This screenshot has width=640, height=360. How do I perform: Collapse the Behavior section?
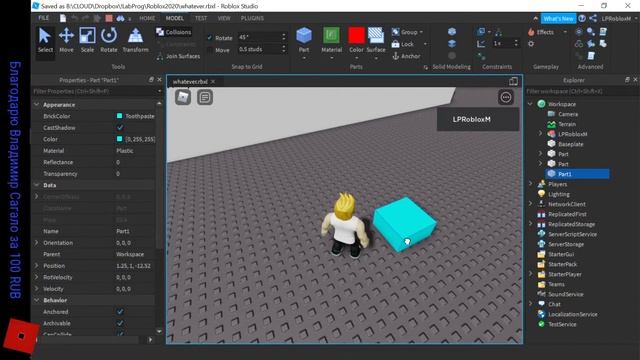pos(36,300)
